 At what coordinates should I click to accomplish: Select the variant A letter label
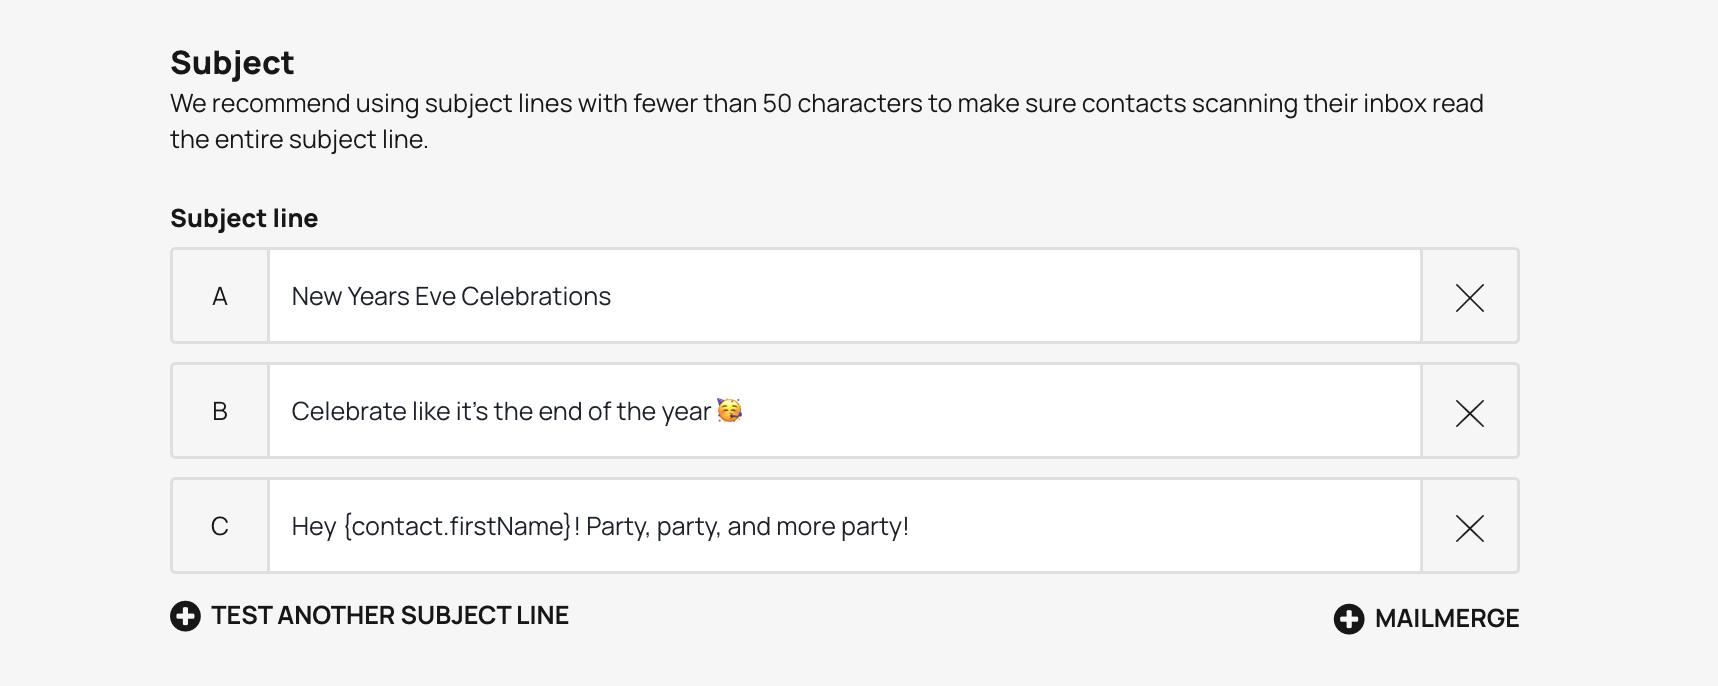pos(220,296)
